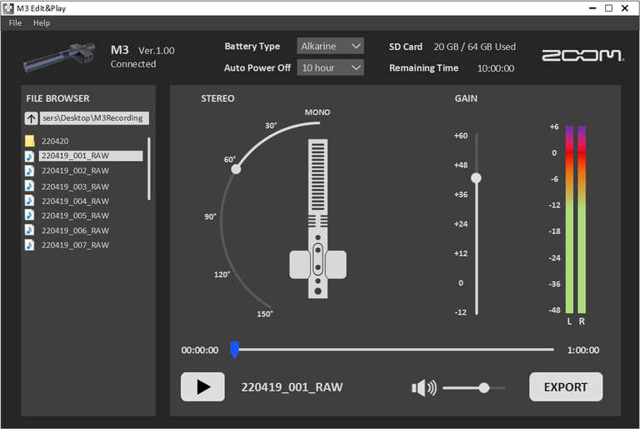Click the total duration label 1:00:00

coord(583,350)
